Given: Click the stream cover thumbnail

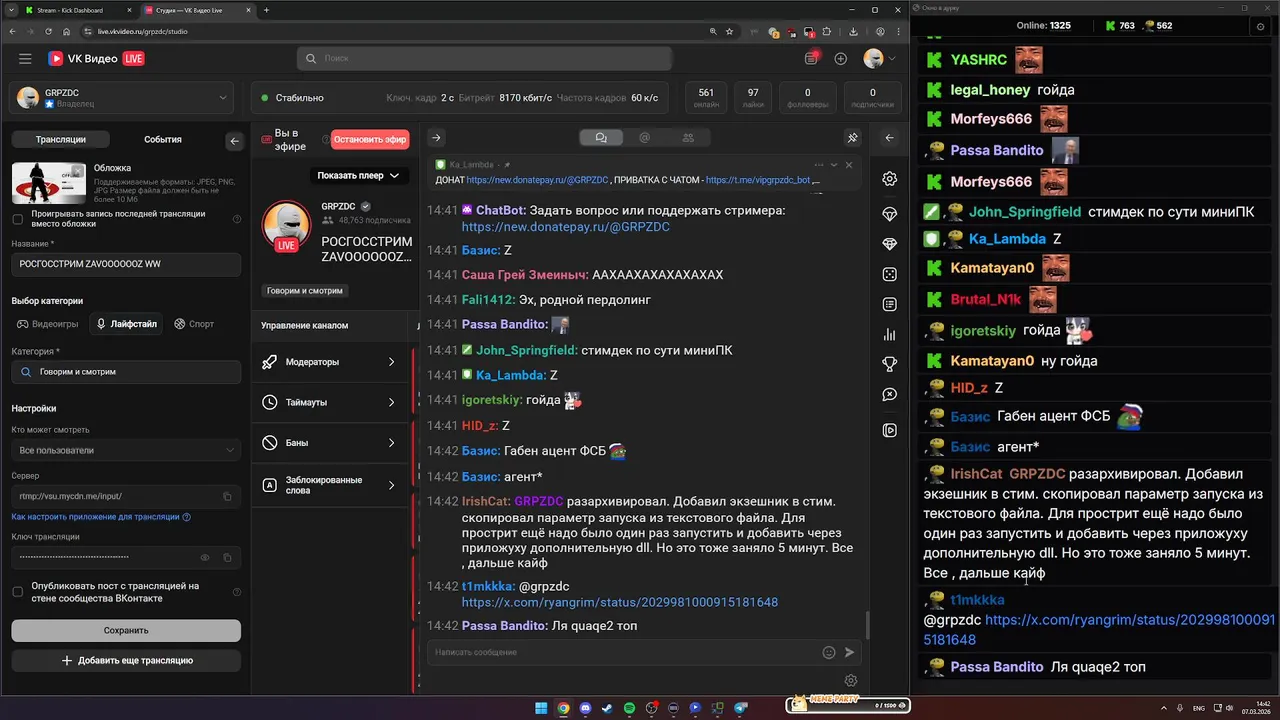Looking at the screenshot, I should tap(49, 182).
